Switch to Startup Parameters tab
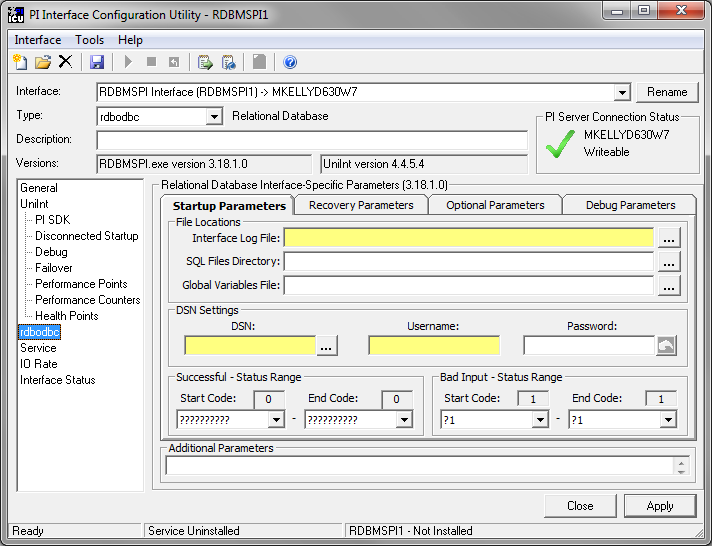The height and width of the screenshot is (546, 712). [x=229, y=206]
